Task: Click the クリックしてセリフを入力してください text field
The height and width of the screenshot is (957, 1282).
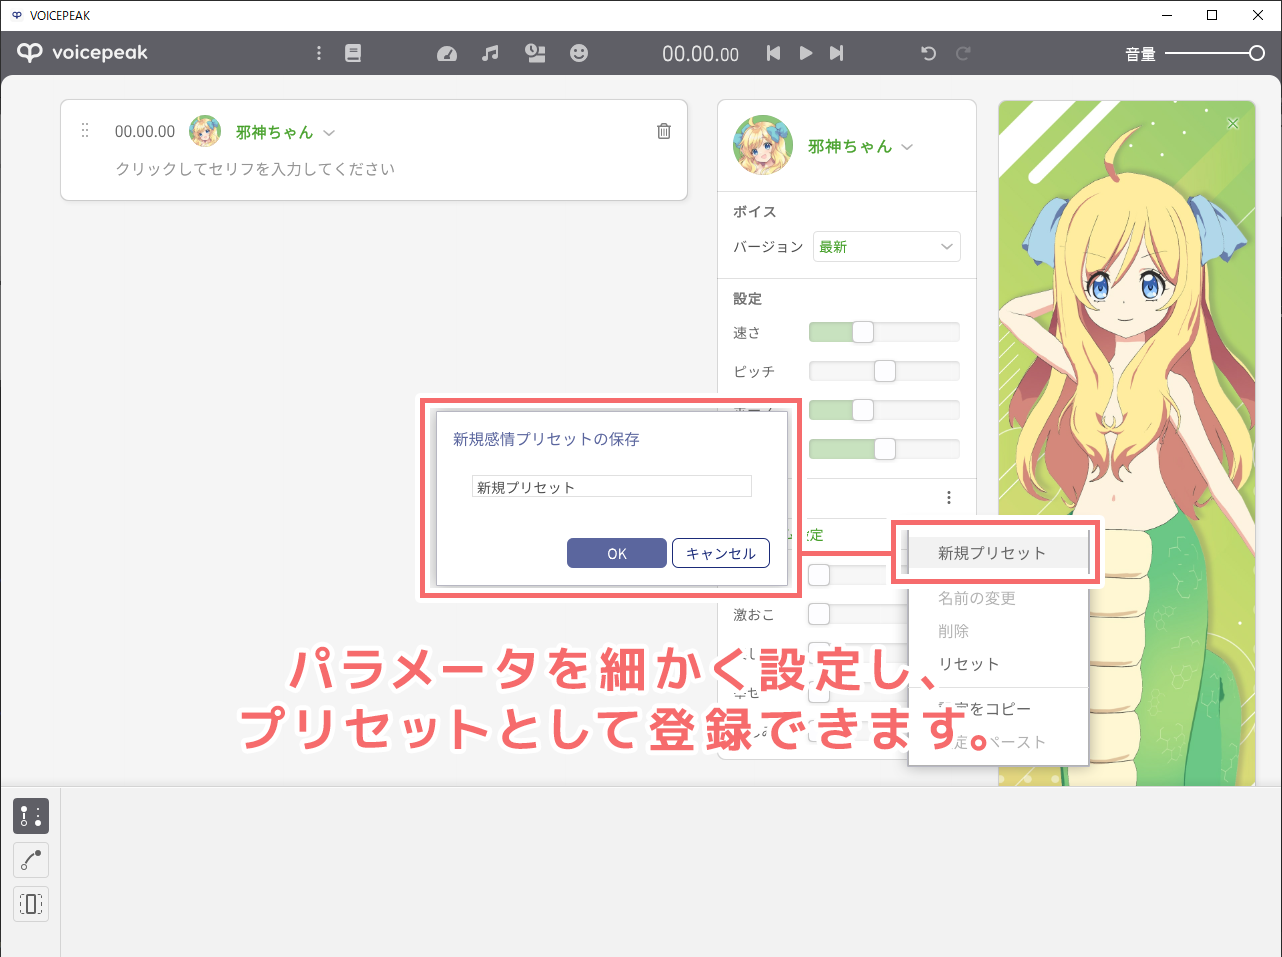Action: [x=255, y=169]
